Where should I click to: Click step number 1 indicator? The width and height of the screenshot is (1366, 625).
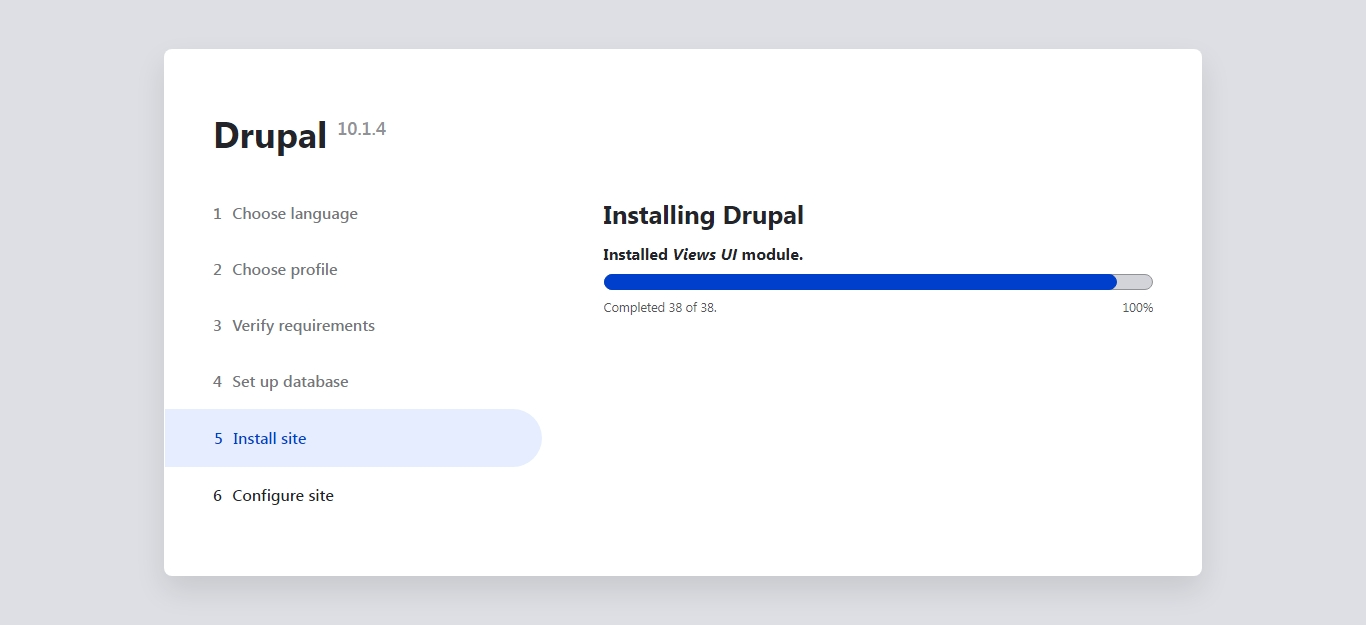[216, 213]
